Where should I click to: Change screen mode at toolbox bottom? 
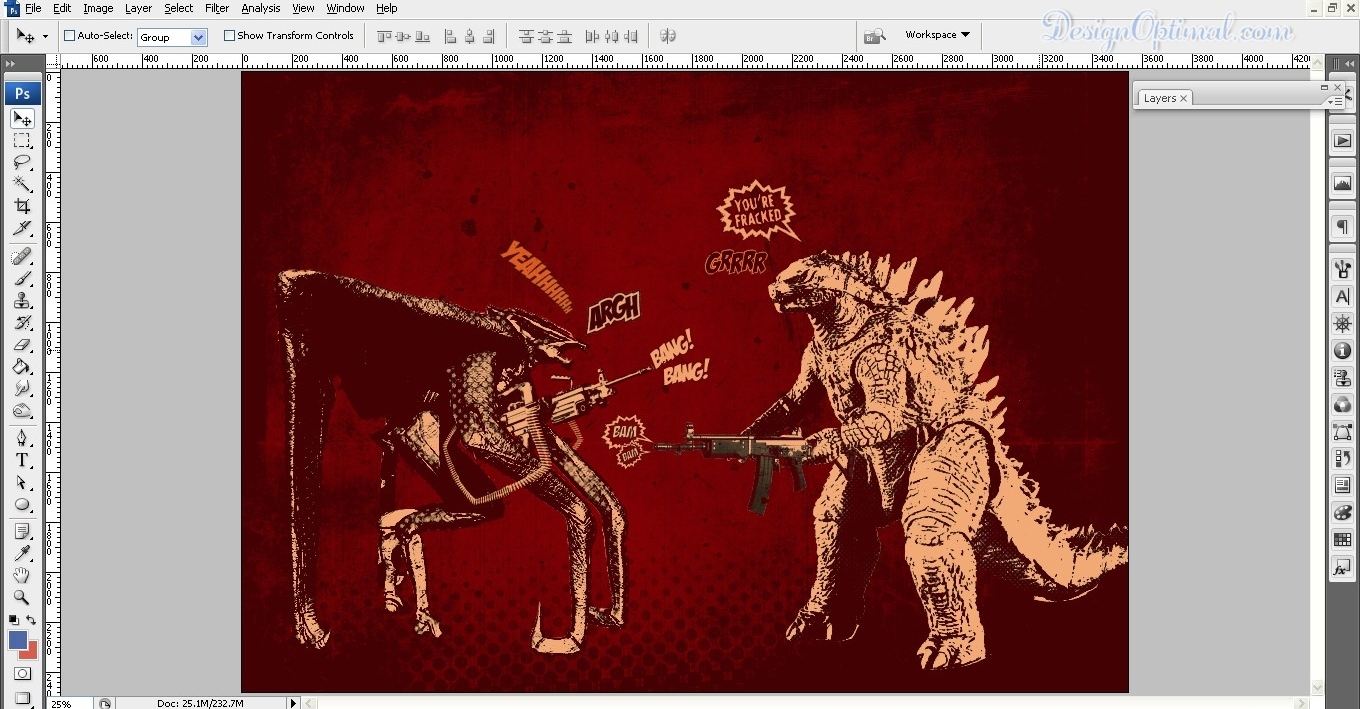pyautogui.click(x=22, y=698)
